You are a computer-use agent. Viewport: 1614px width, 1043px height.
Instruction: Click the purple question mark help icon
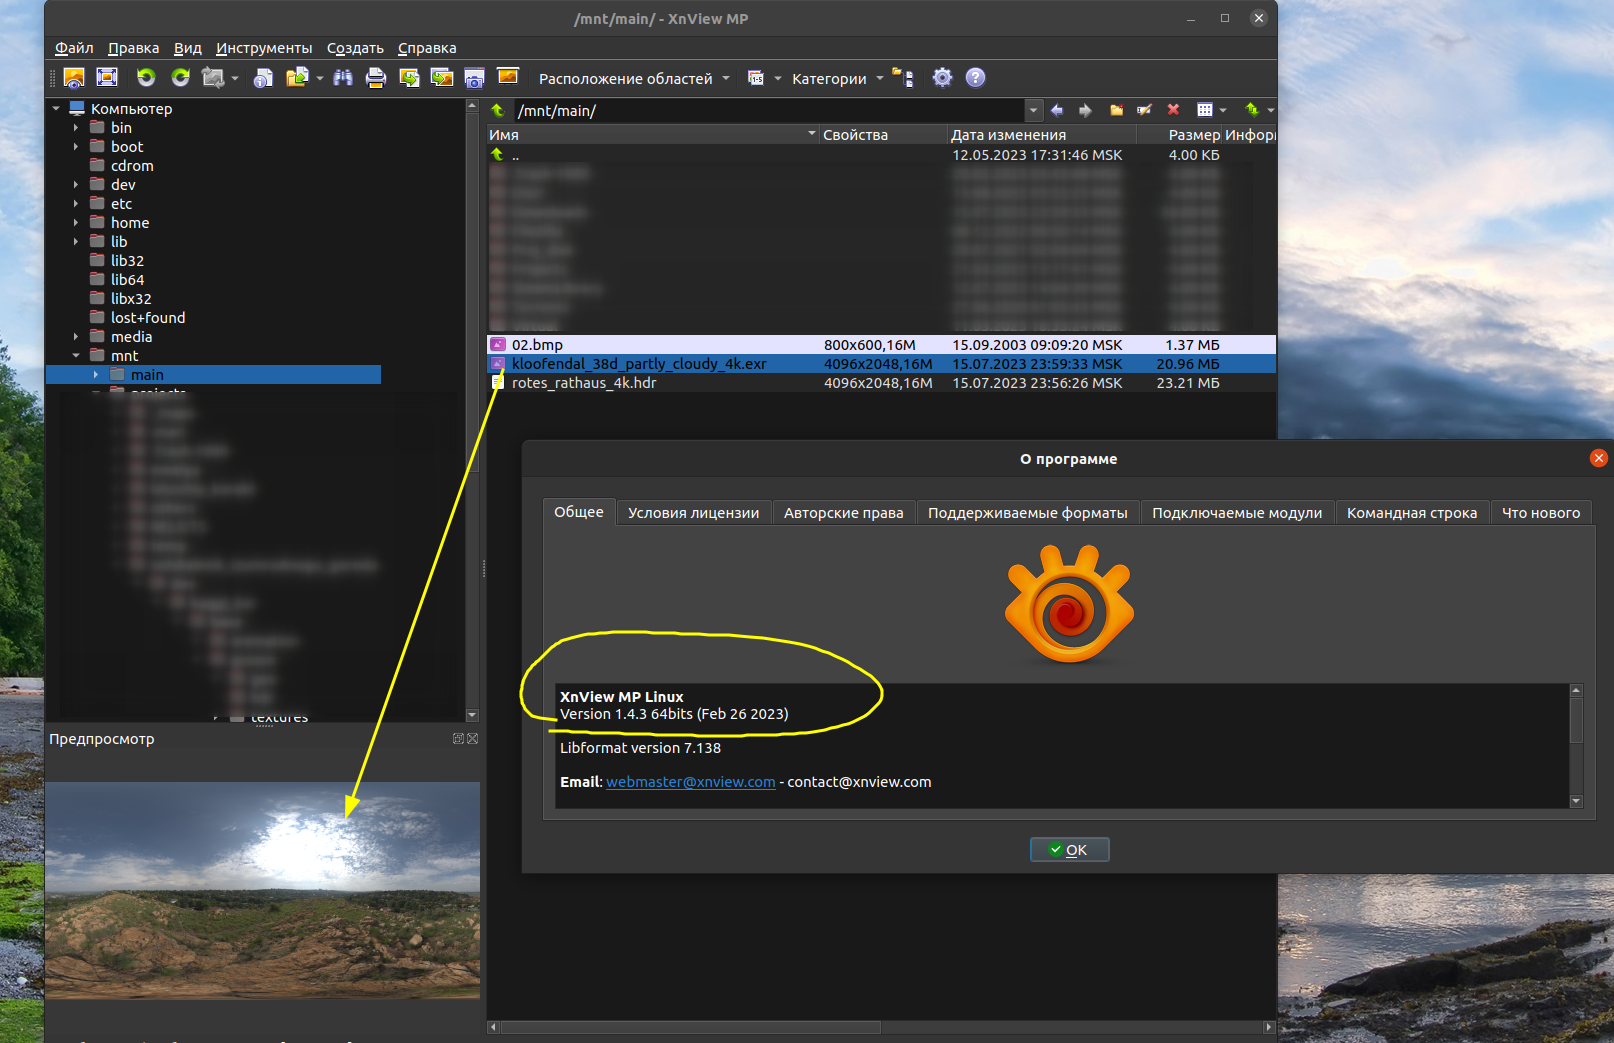click(976, 78)
